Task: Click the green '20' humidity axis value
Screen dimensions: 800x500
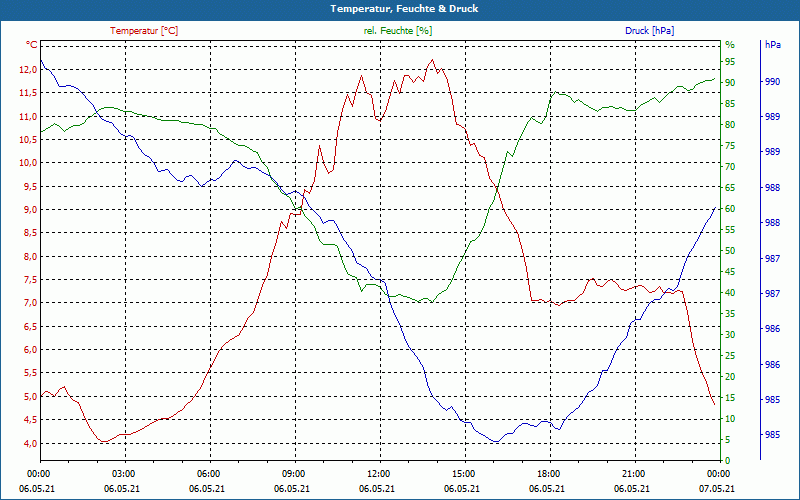Action: (x=730, y=377)
